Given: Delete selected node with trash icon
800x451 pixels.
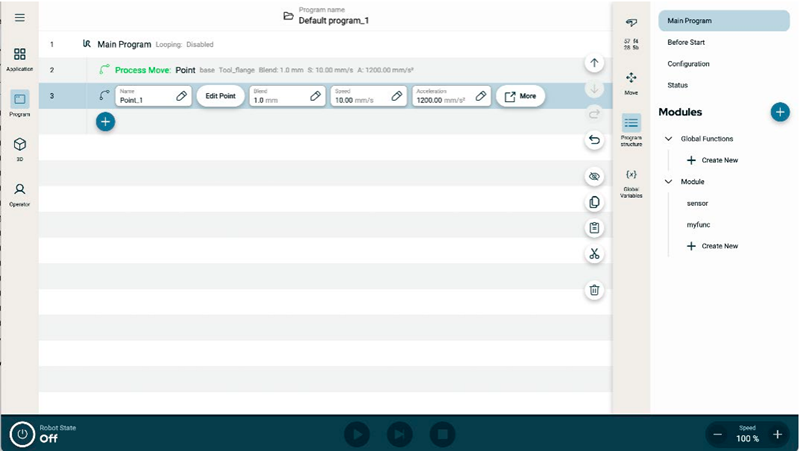Looking at the screenshot, I should [x=594, y=290].
